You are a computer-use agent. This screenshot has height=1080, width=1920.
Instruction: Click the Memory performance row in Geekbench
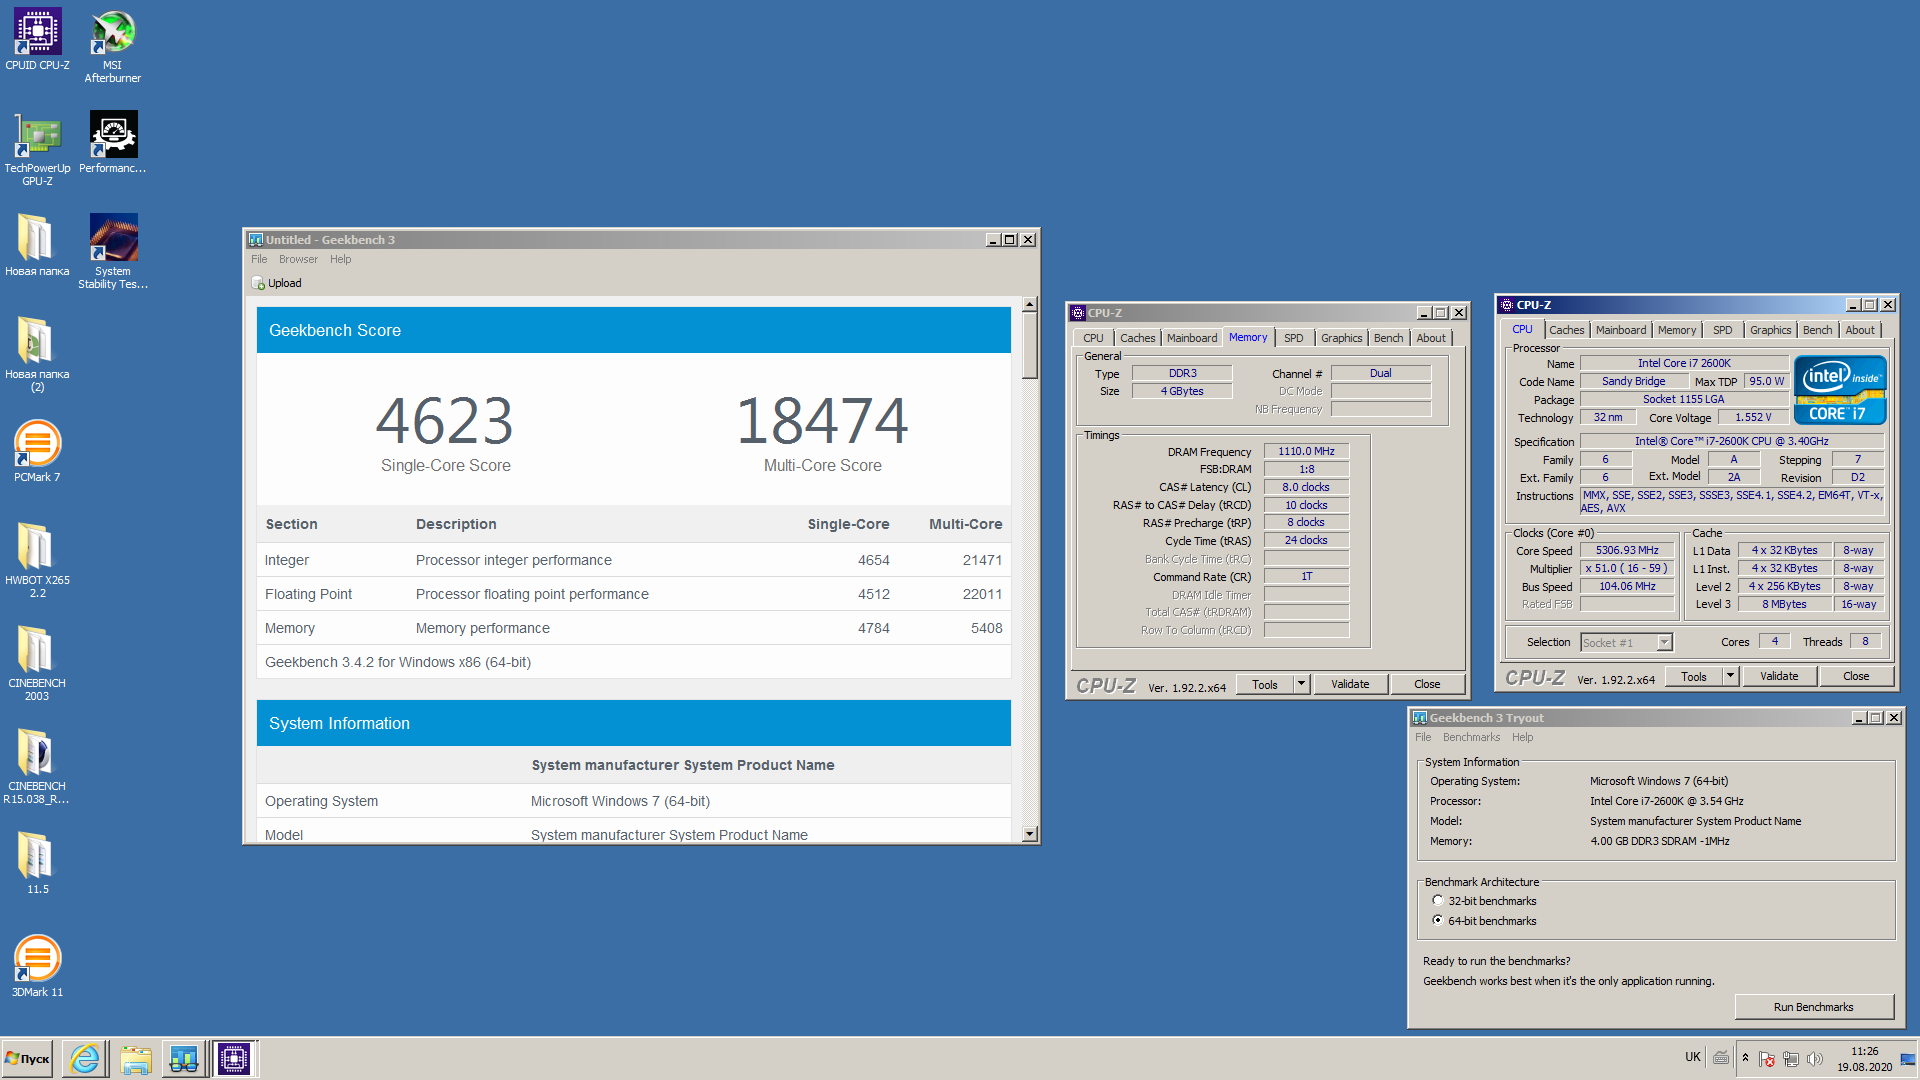coord(633,628)
